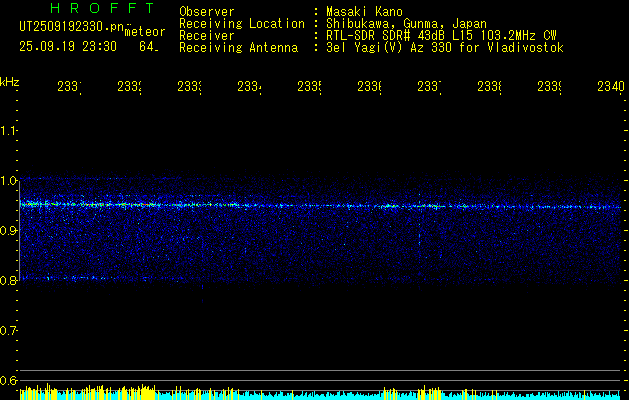
Task: Click the 0.7 frequency axis label
Action: coord(9,330)
